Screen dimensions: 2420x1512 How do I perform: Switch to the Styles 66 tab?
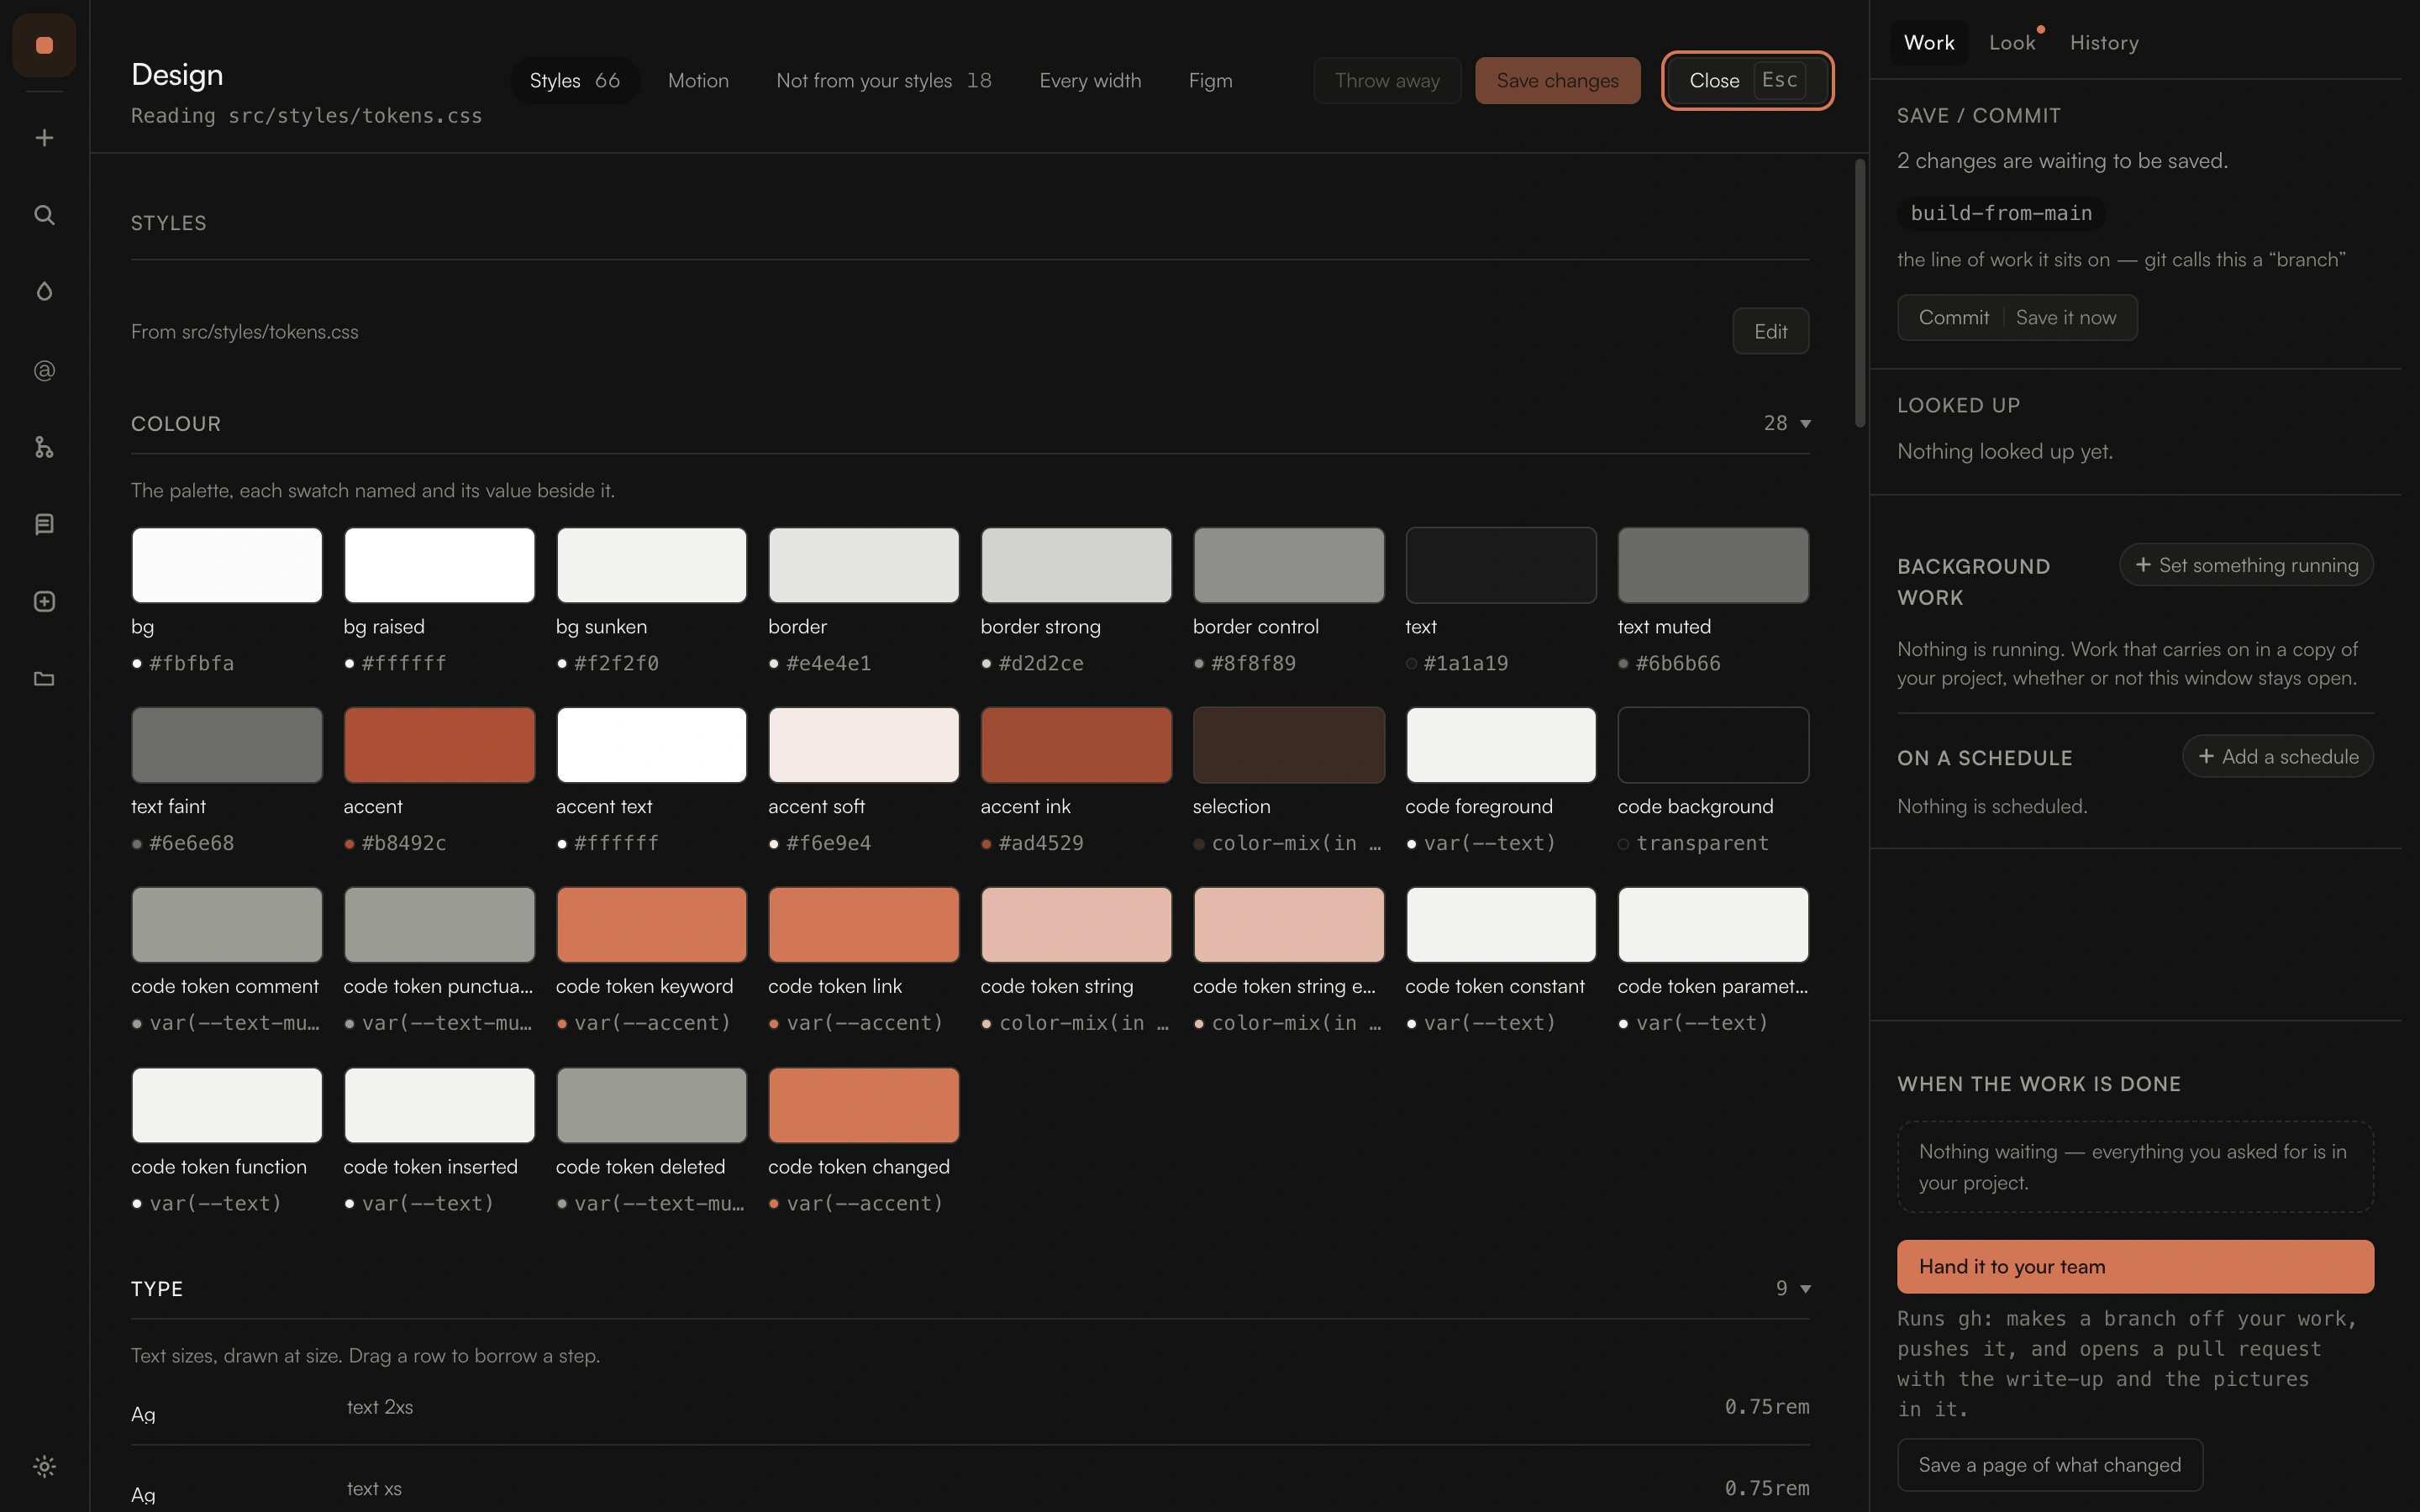[x=575, y=81]
